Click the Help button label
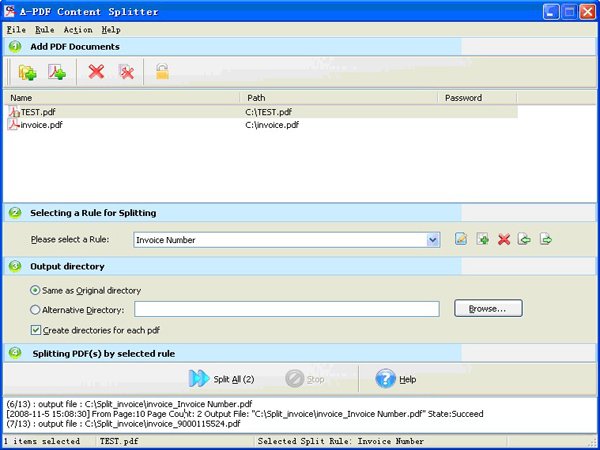Image resolution: width=600 pixels, height=450 pixels. click(408, 379)
